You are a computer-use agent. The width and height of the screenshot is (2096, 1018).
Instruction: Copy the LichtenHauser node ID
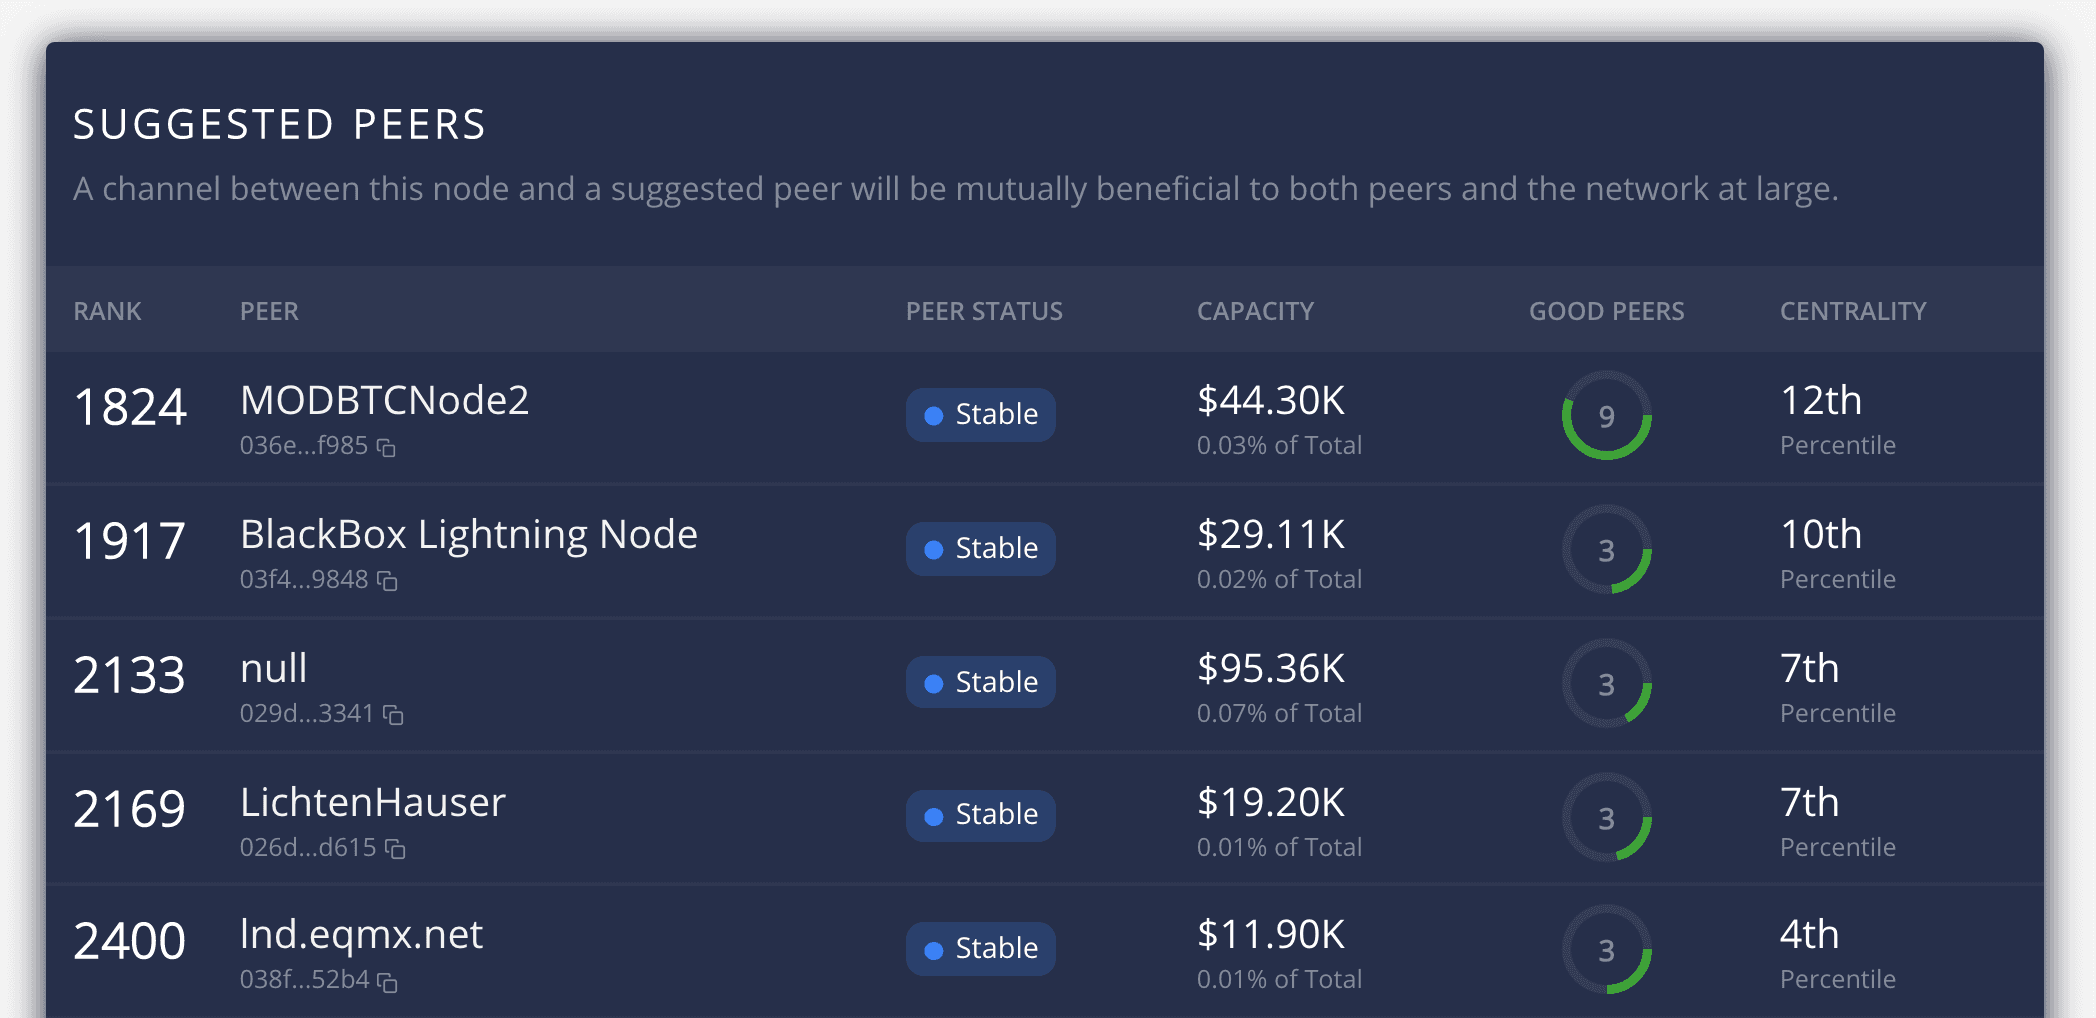[395, 848]
